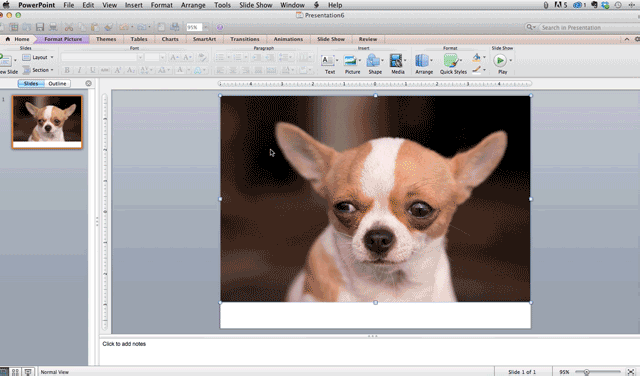Viewport: 640px width, 376px height.
Task: Click the Cut scissors icon
Action: 69,27
